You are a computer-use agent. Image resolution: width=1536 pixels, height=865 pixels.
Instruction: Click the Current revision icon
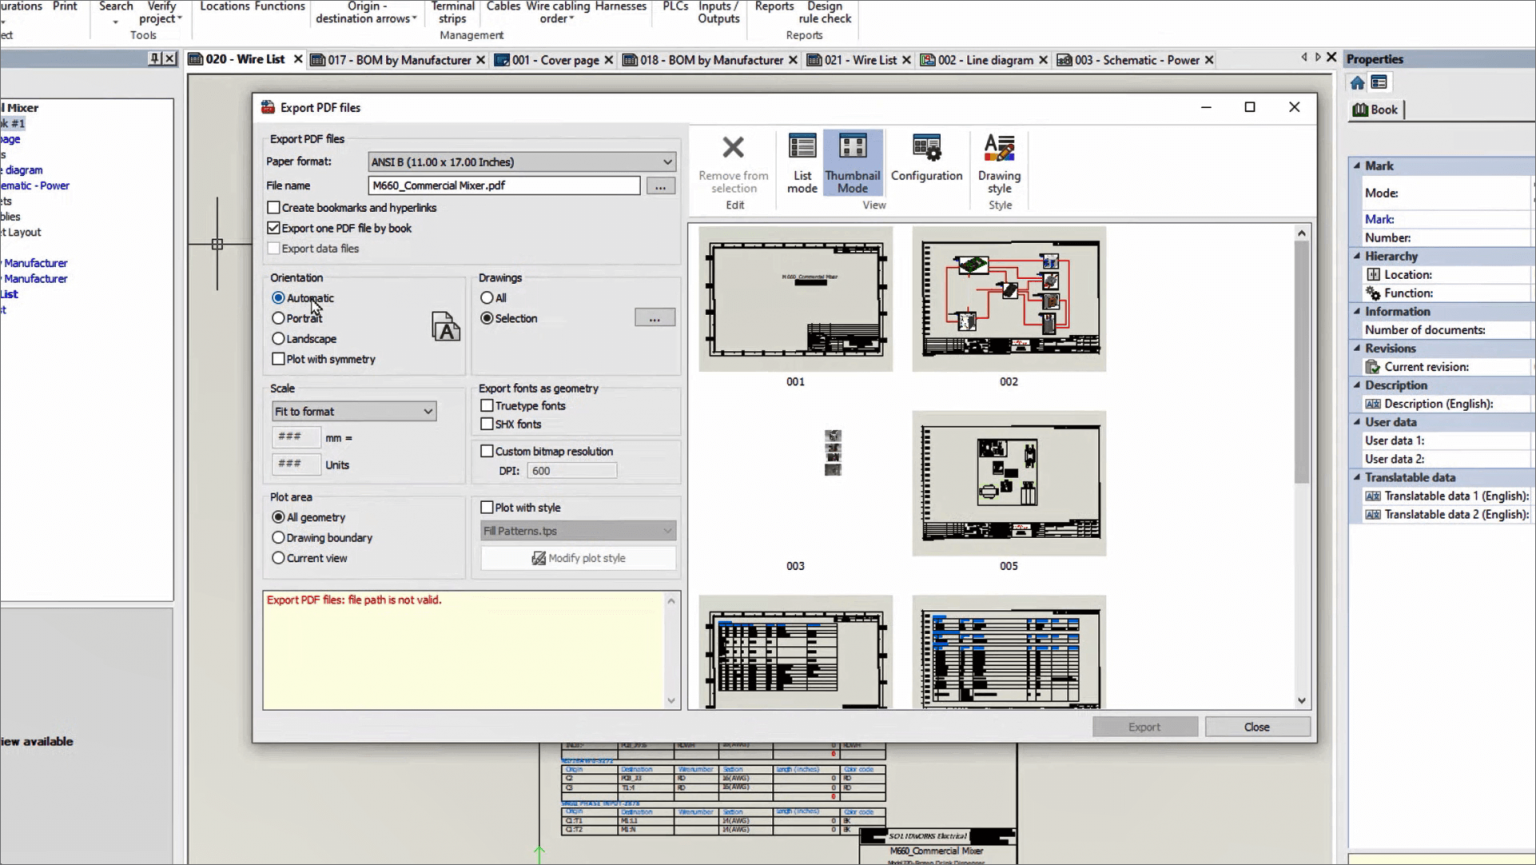1373,367
